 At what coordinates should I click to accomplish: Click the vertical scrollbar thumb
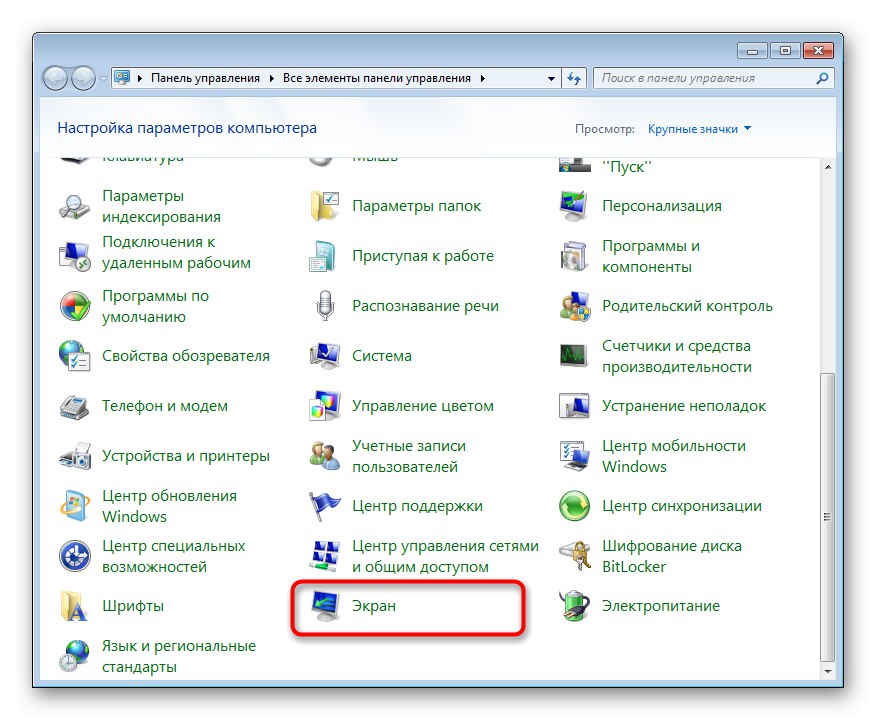(x=827, y=517)
